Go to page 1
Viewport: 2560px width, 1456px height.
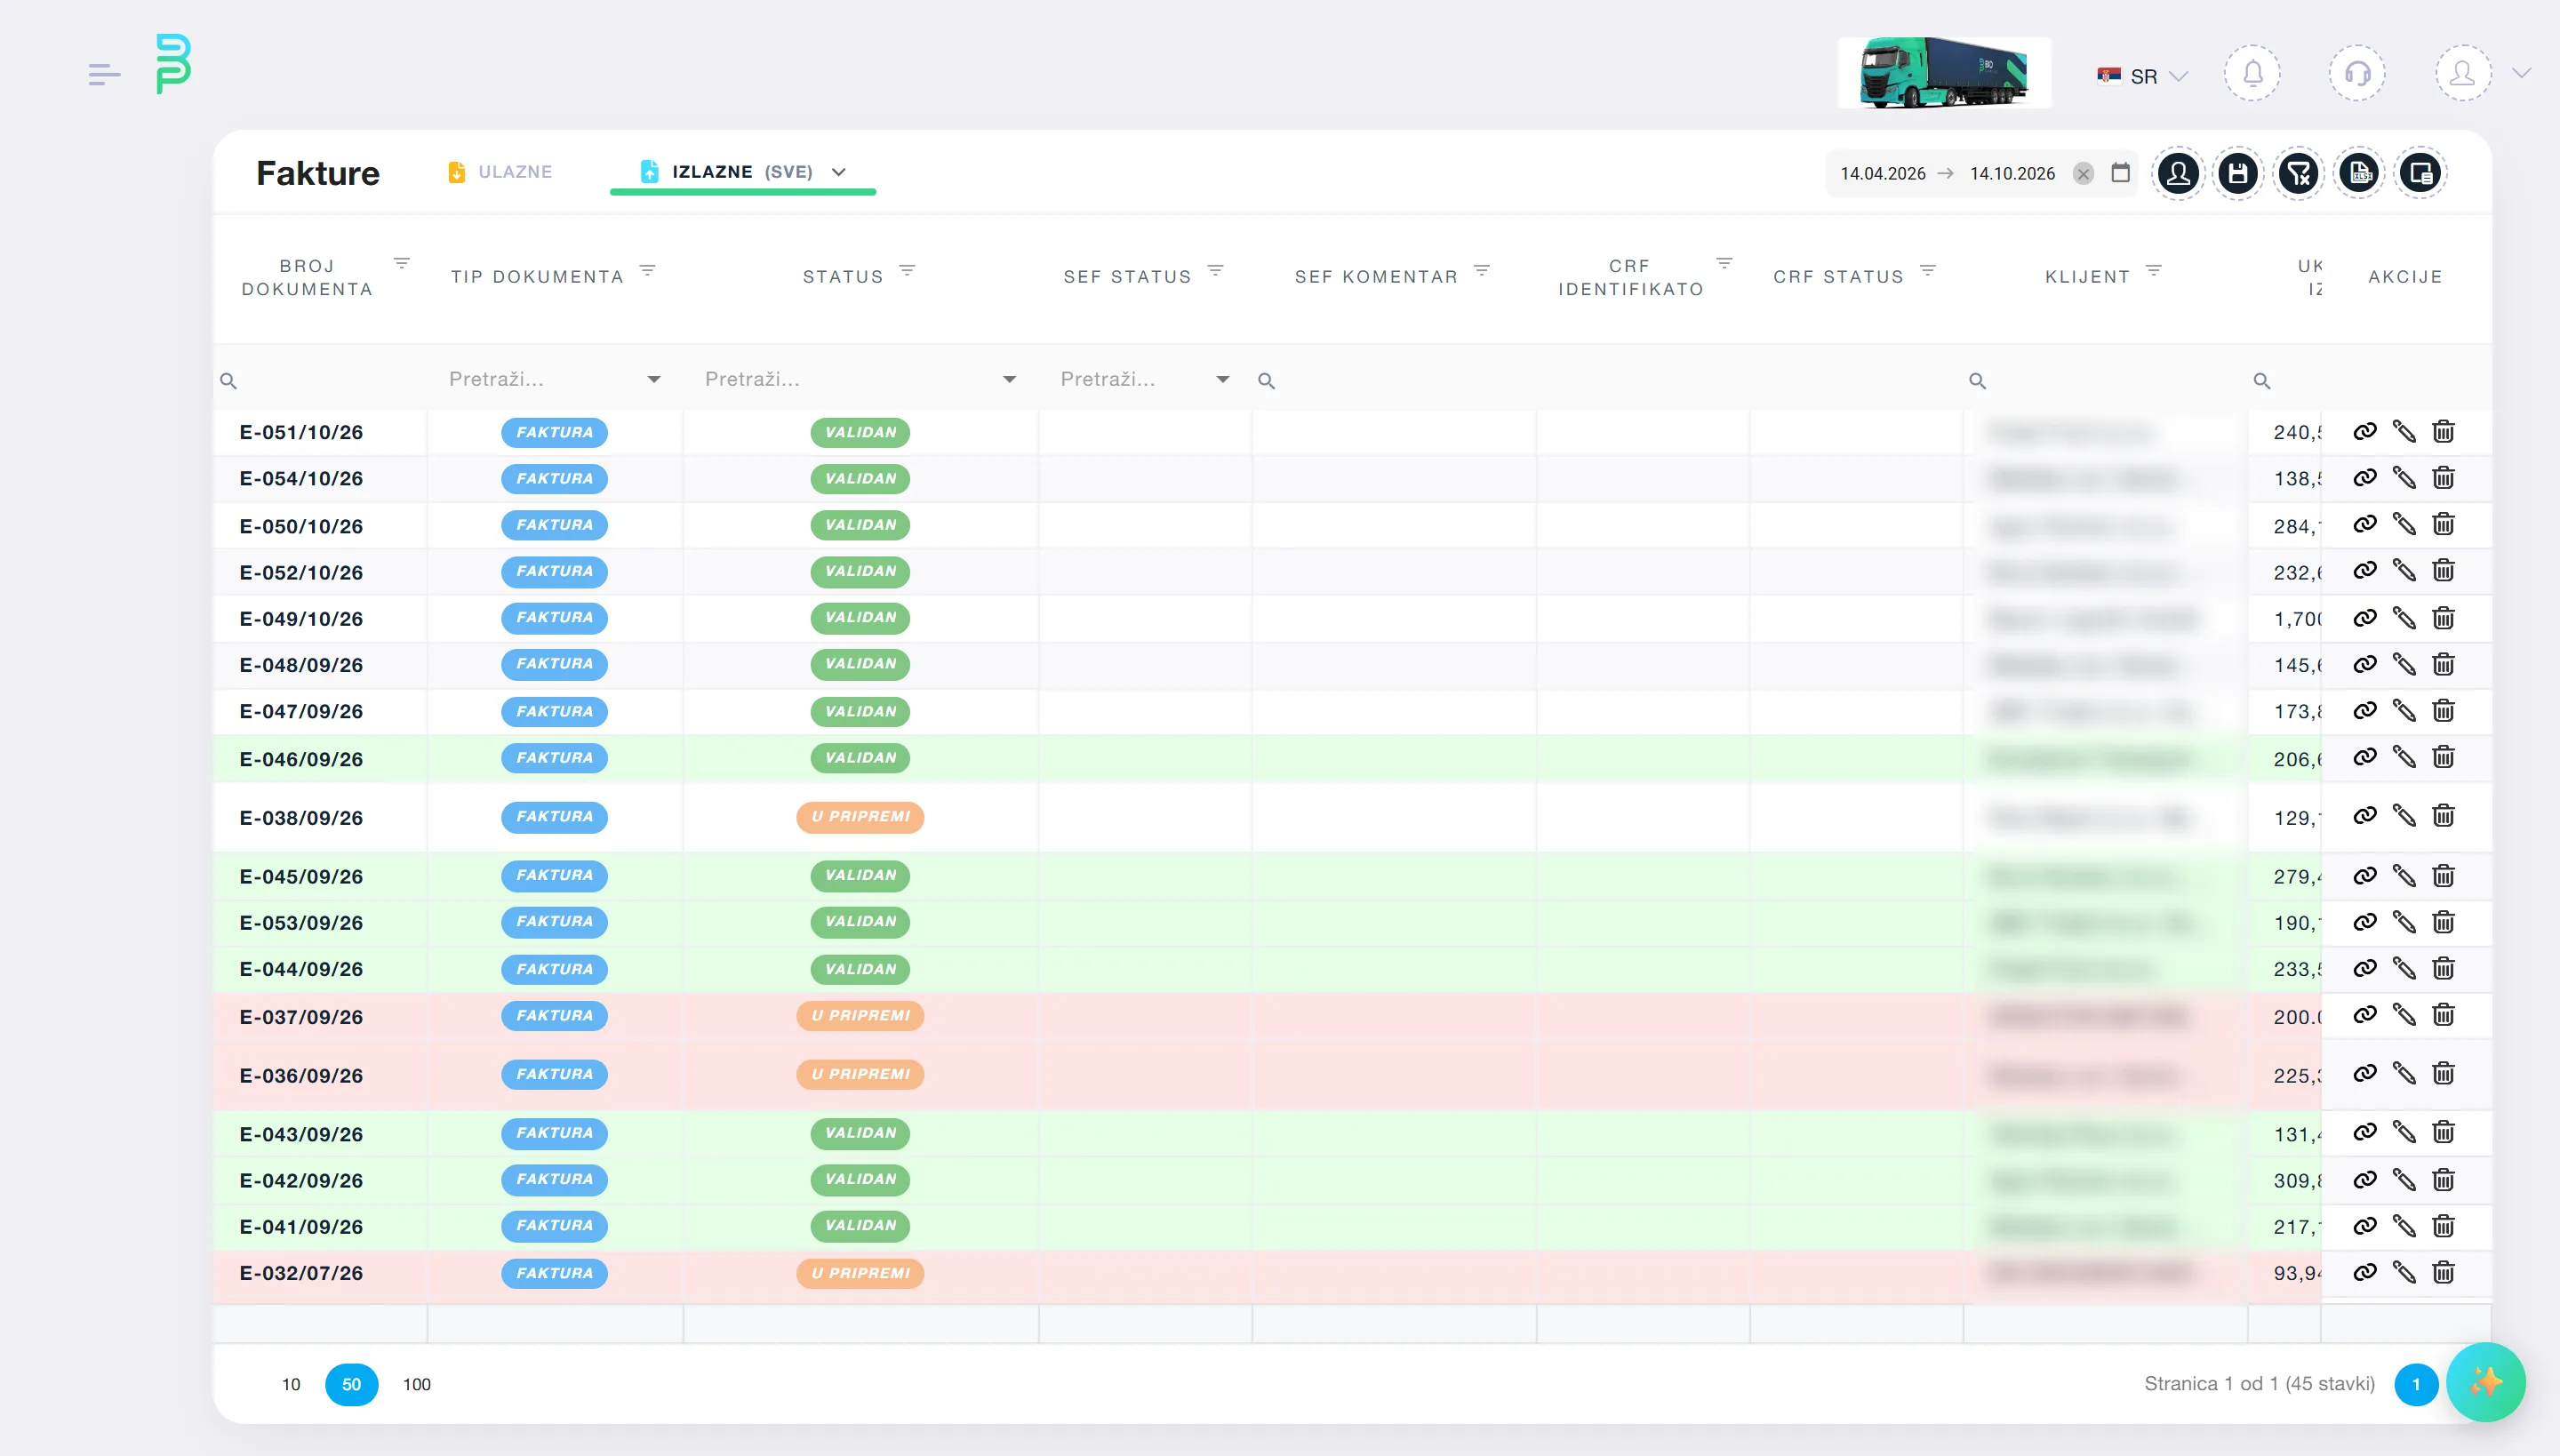tap(2416, 1384)
